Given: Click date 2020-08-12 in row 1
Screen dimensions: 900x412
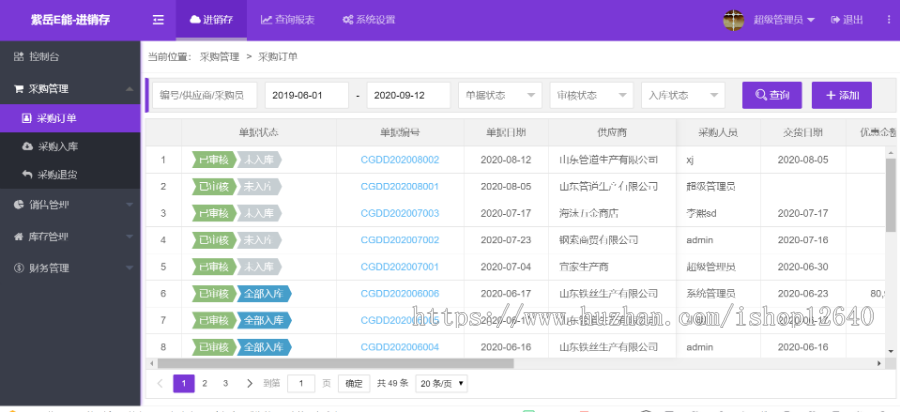Looking at the screenshot, I should tap(506, 160).
